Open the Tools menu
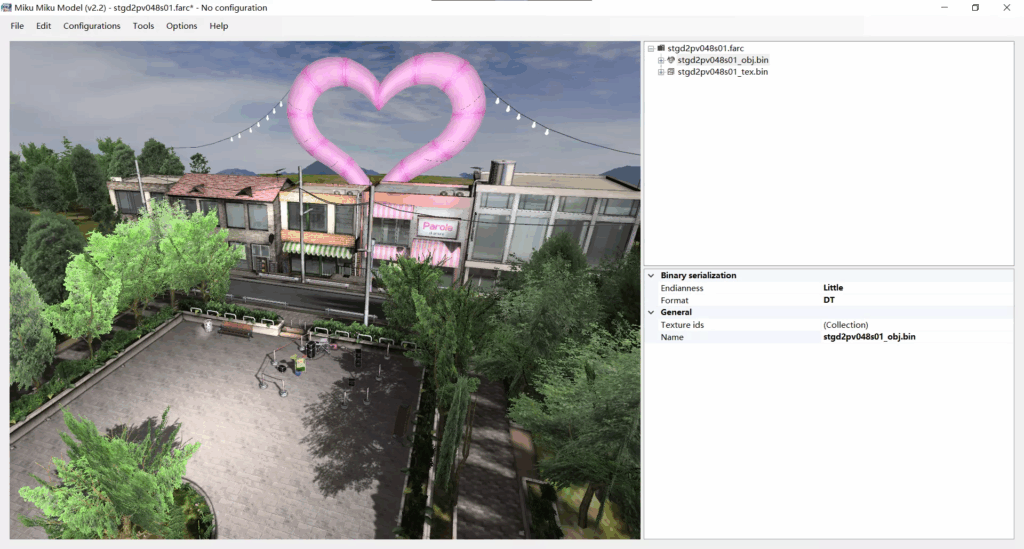This screenshot has height=549, width=1024. click(143, 26)
